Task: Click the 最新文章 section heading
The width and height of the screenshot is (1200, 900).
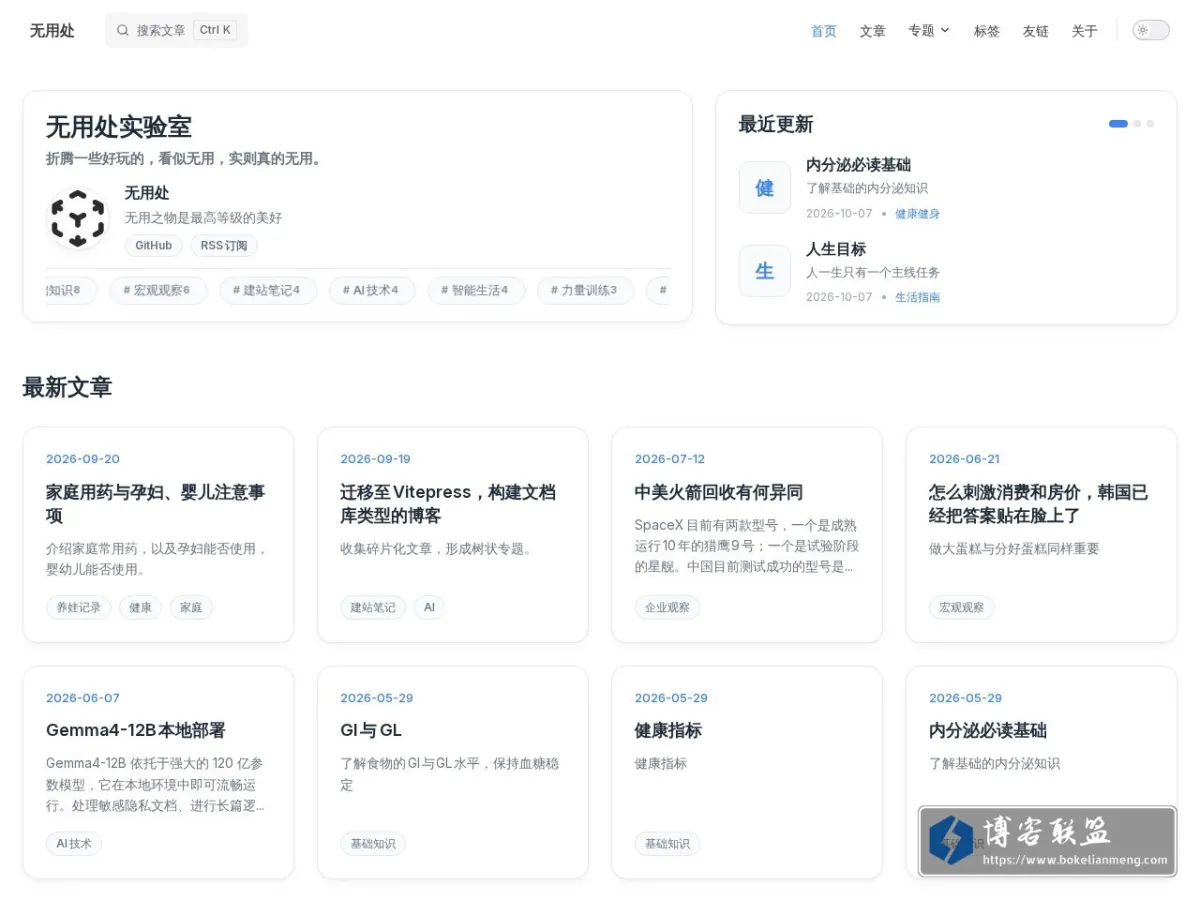Action: coord(67,387)
